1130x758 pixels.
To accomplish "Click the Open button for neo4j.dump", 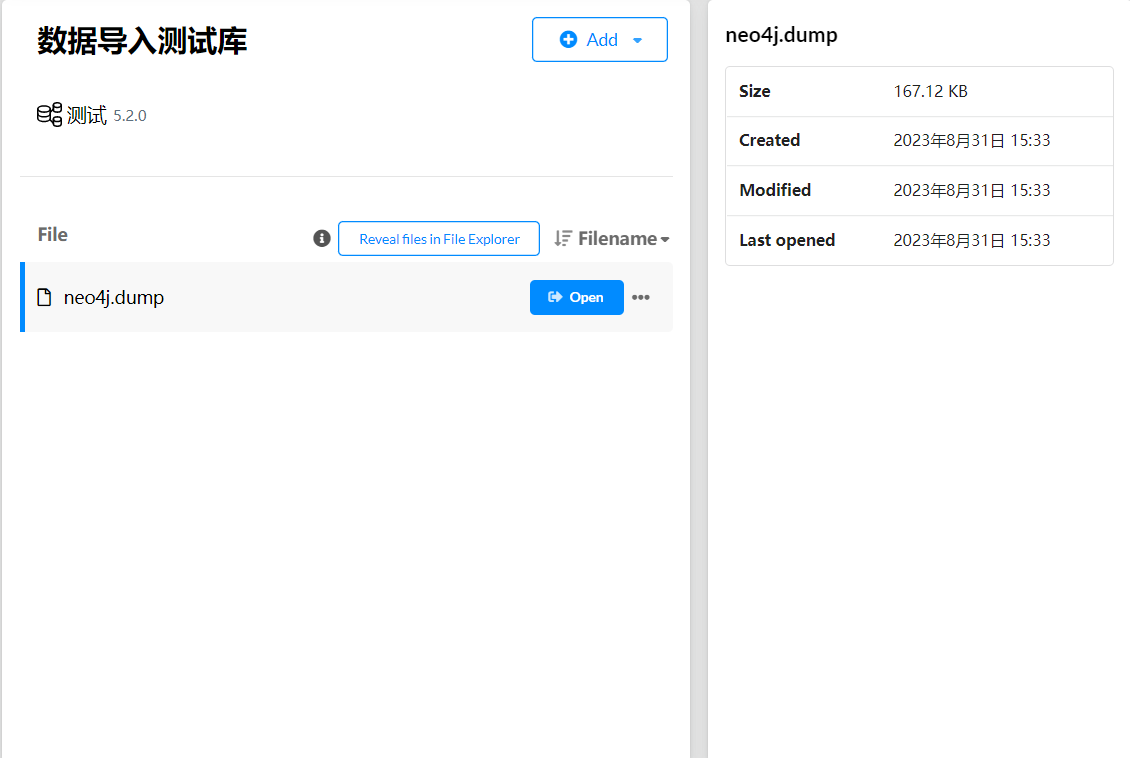I will pyautogui.click(x=577, y=298).
